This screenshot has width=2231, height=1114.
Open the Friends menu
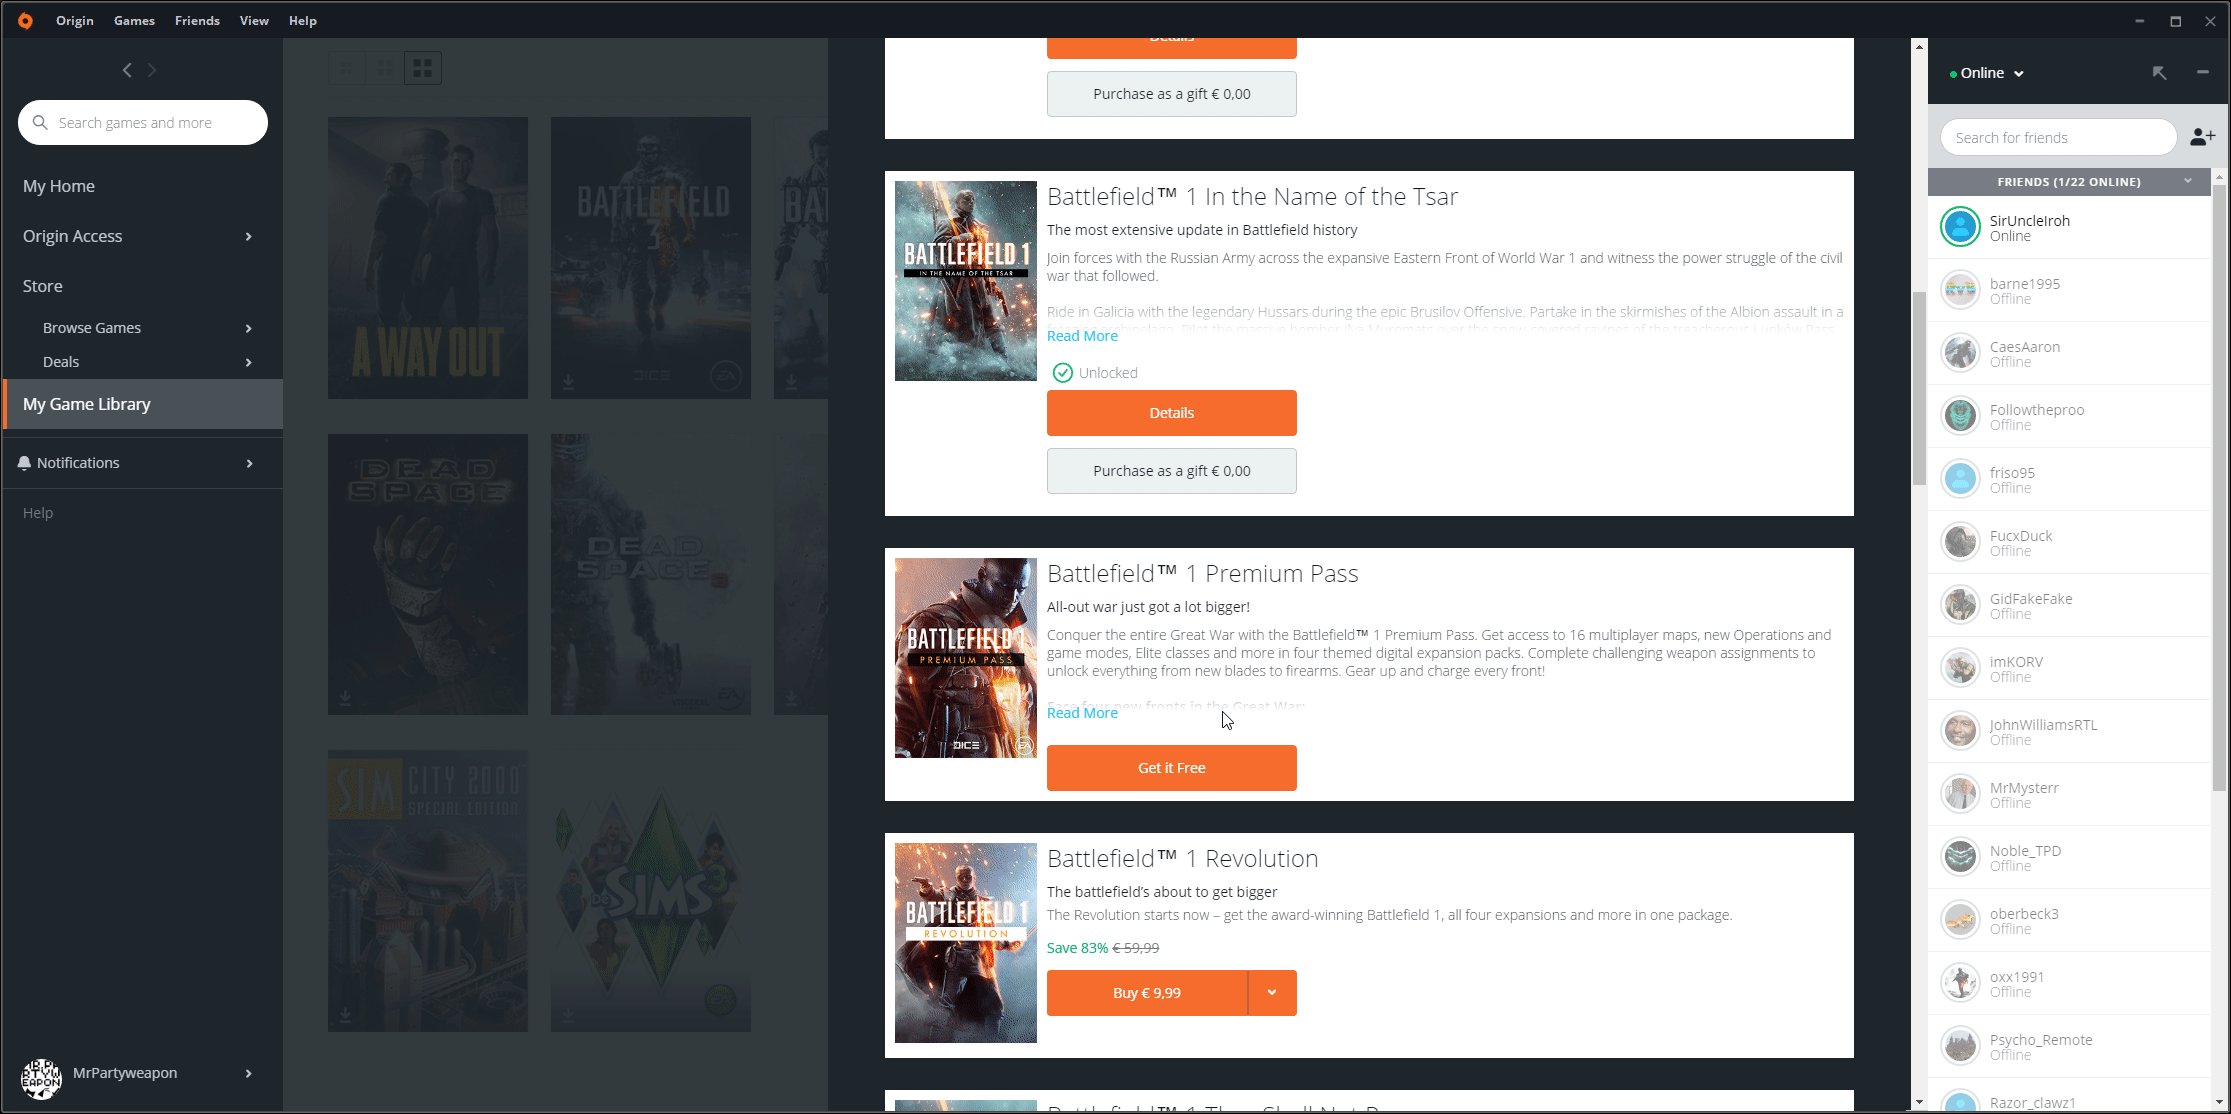coord(197,20)
